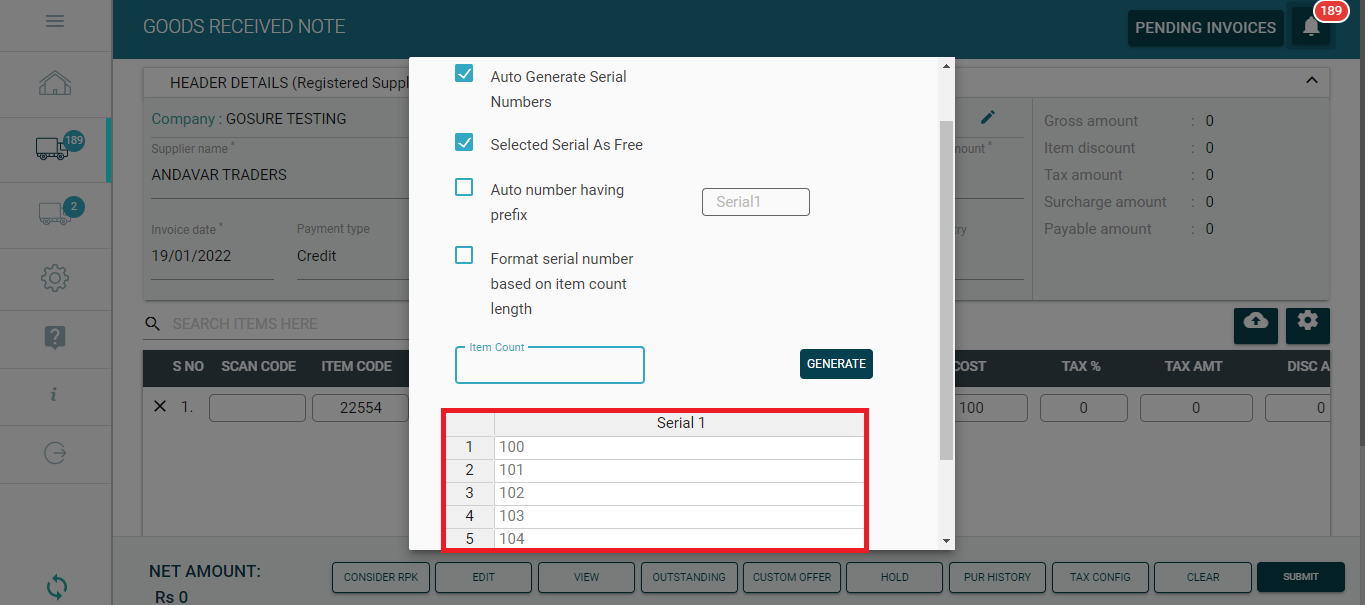Click the CUSTOM OFFER button
The height and width of the screenshot is (605, 1365).
[x=792, y=577]
